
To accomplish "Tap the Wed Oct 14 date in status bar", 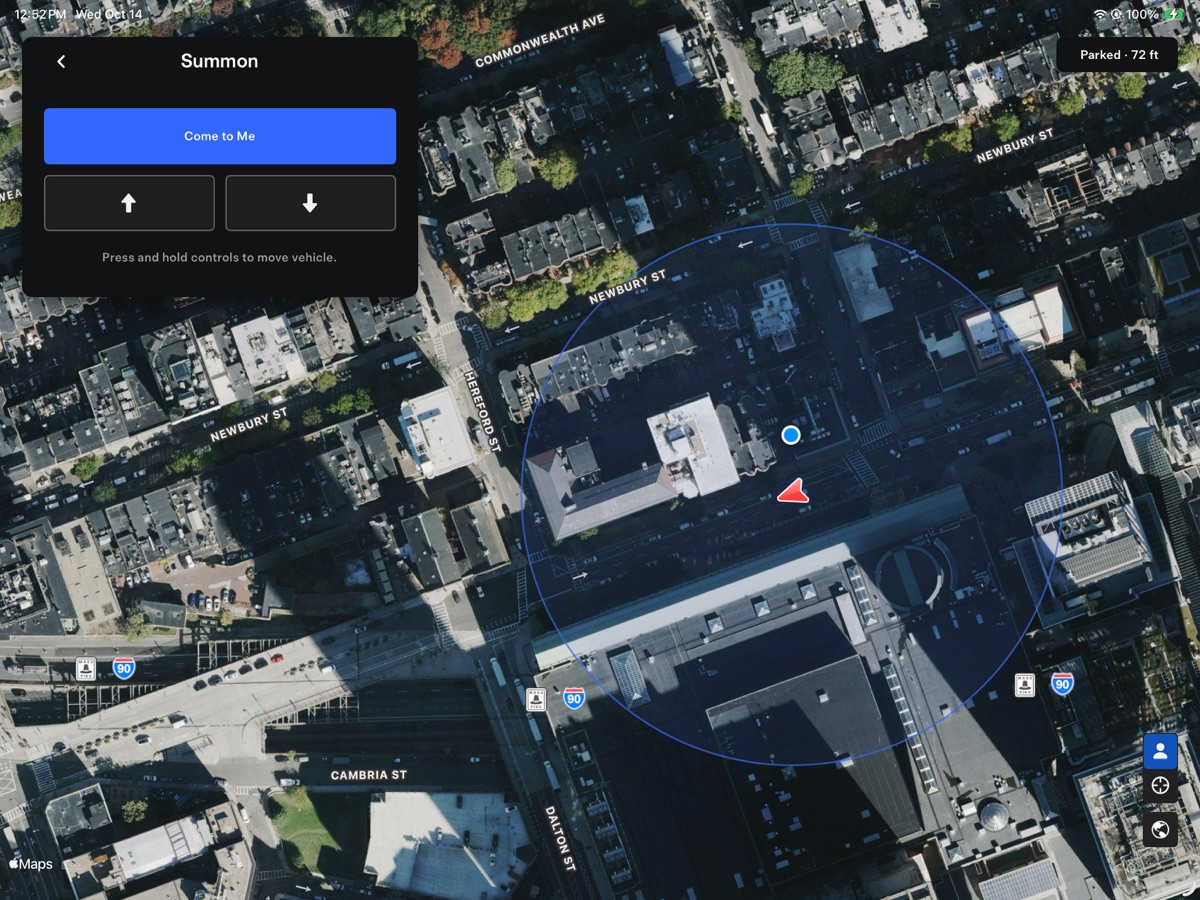I will click(x=109, y=15).
